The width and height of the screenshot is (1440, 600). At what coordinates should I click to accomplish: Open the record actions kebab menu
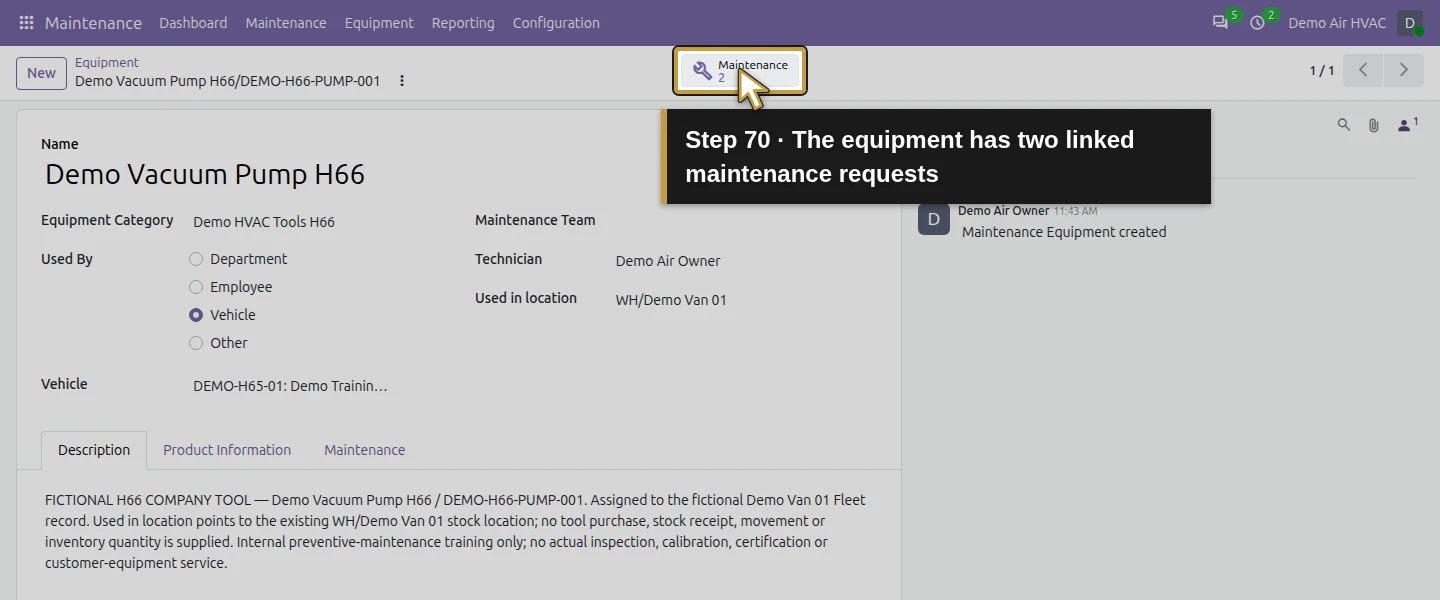pos(402,81)
